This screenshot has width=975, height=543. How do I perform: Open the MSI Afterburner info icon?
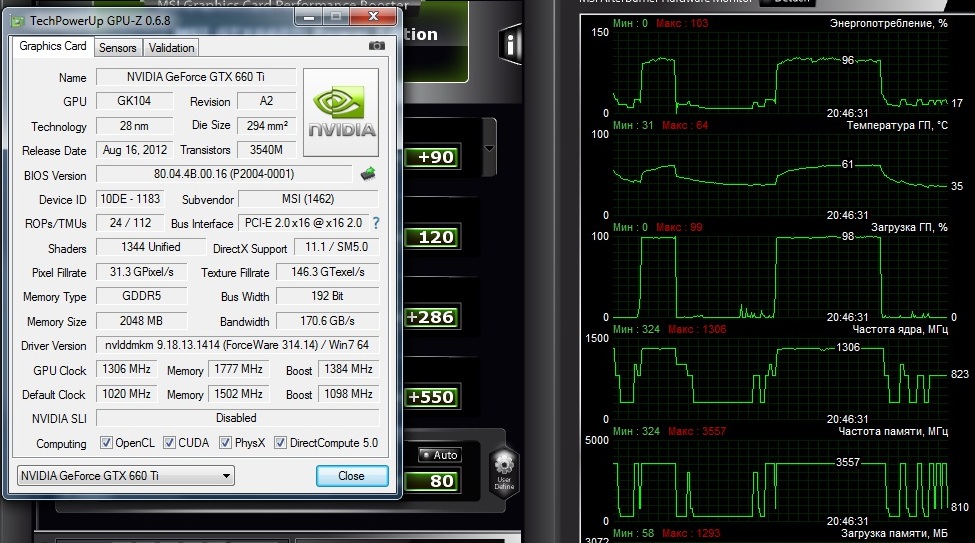[x=511, y=44]
